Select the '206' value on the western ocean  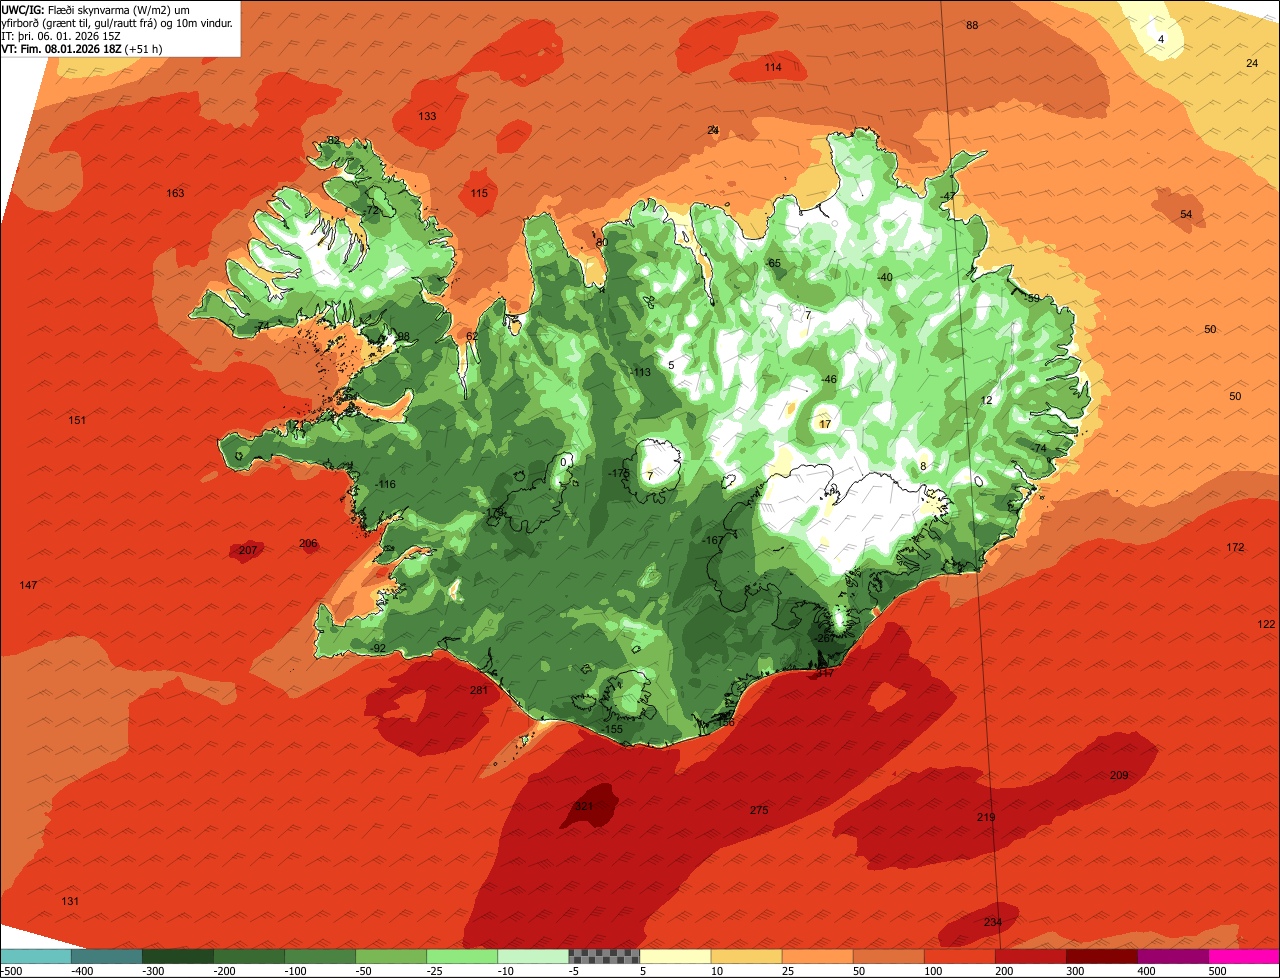(308, 543)
